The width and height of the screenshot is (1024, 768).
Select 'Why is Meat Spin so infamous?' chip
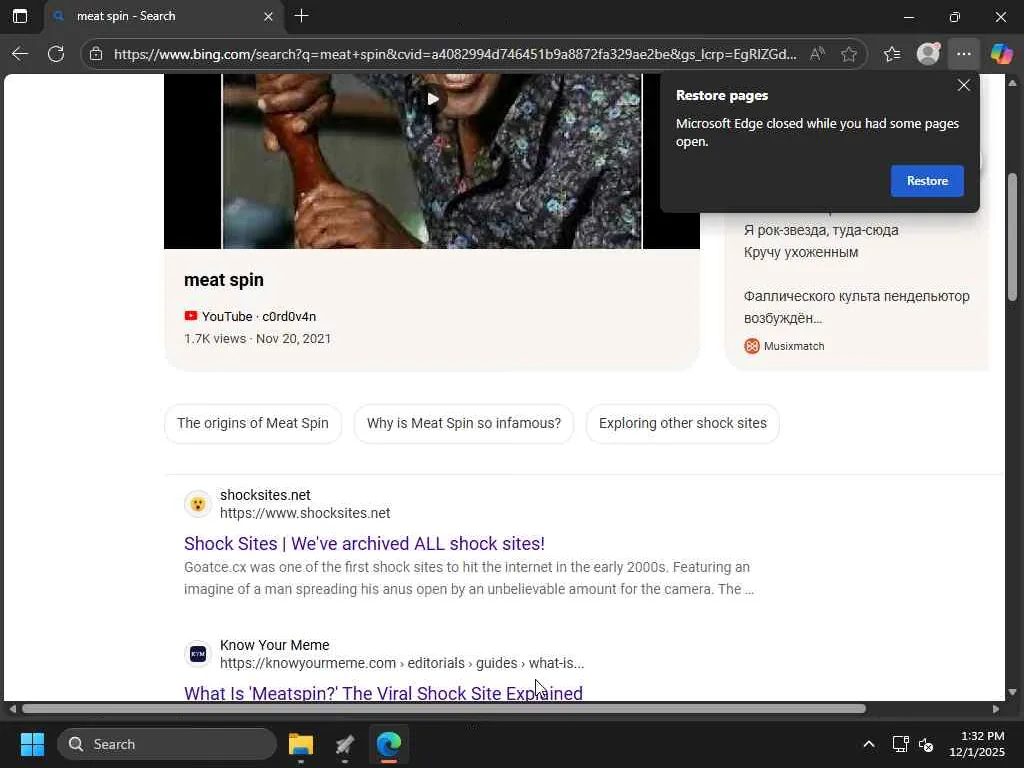(464, 423)
